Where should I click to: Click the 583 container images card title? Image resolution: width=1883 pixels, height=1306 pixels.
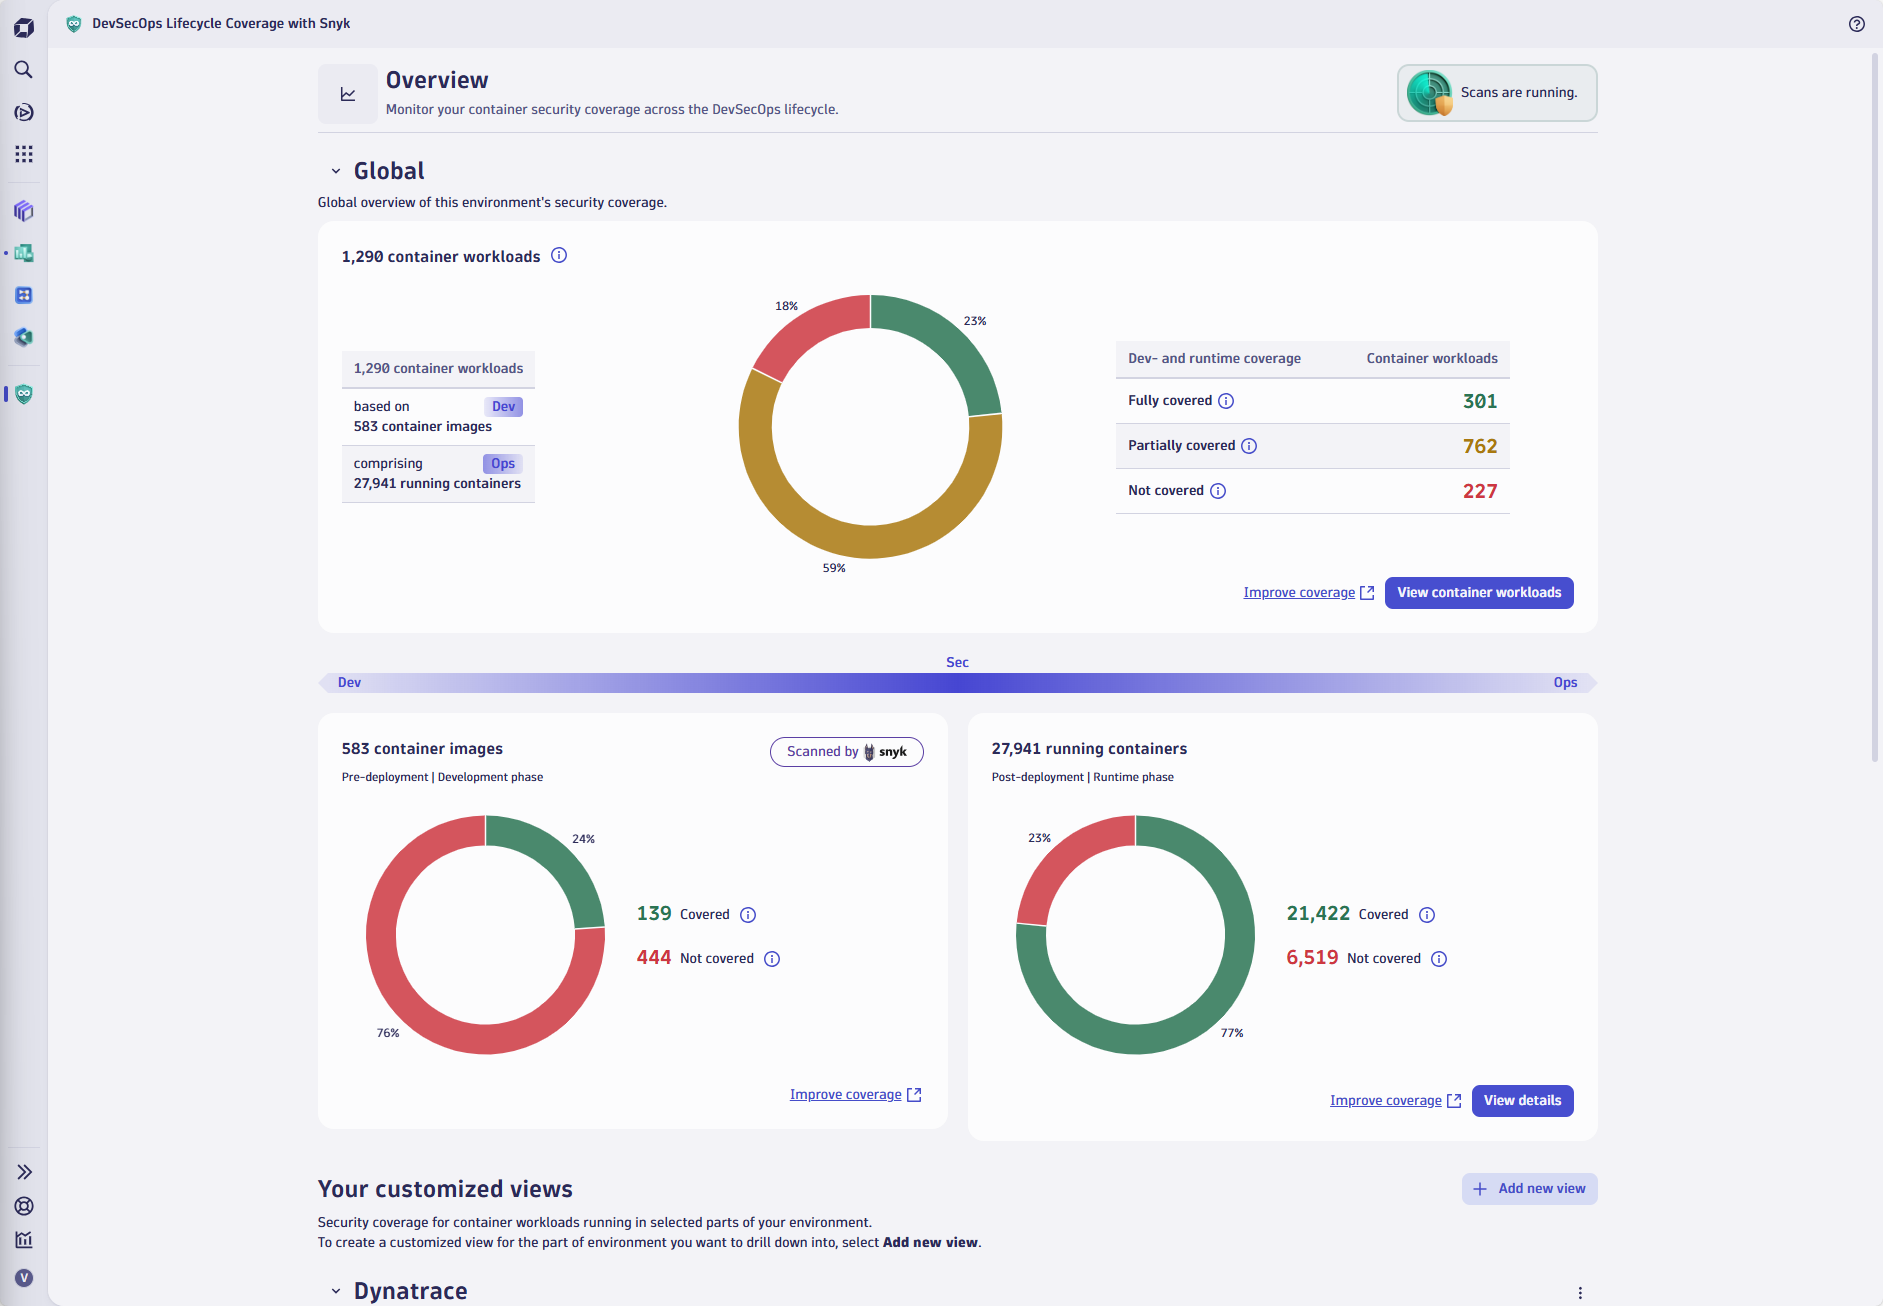422,749
